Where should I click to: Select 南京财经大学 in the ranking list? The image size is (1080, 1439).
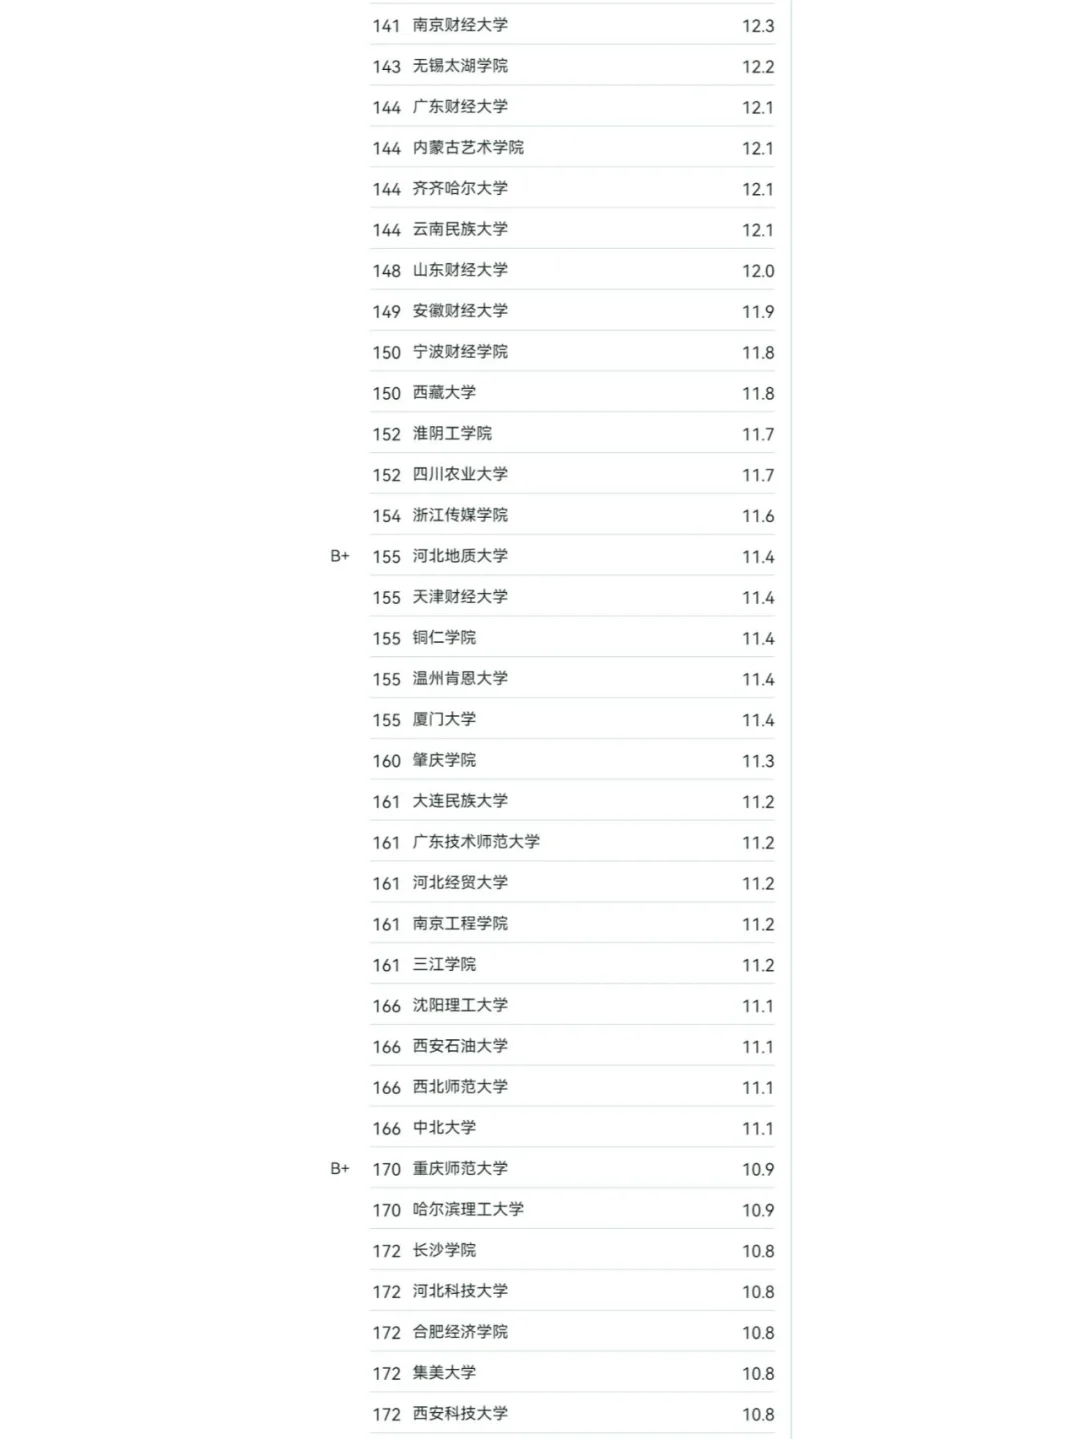click(460, 25)
